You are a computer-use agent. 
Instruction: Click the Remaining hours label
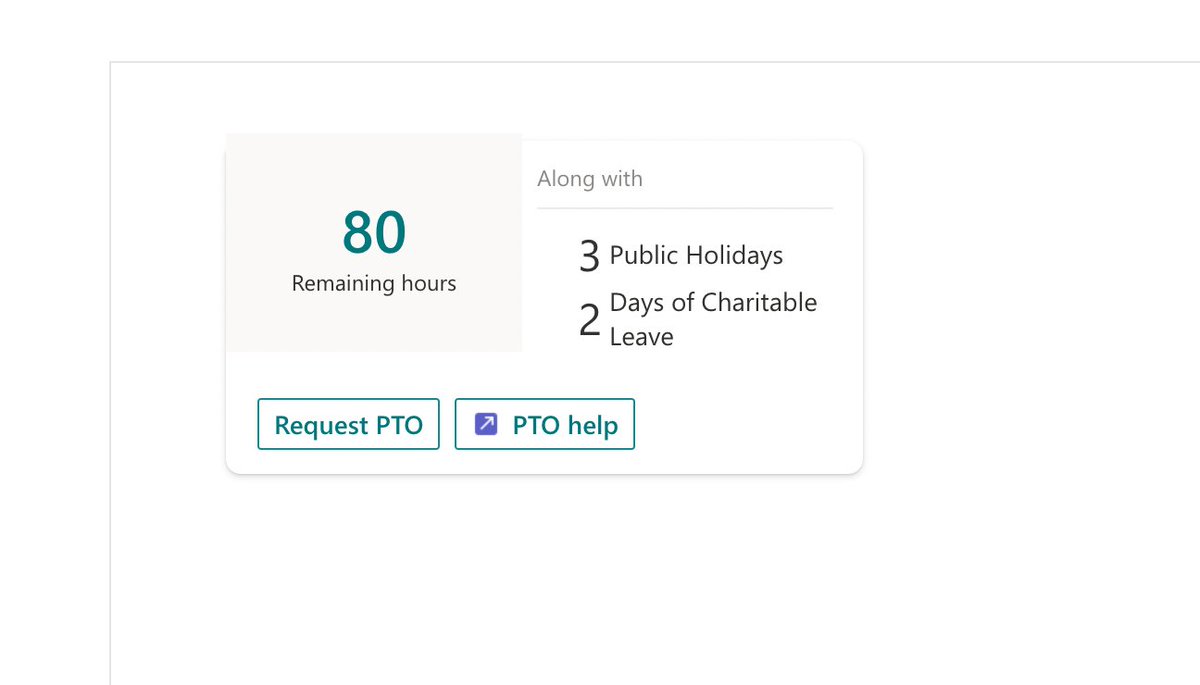[374, 283]
